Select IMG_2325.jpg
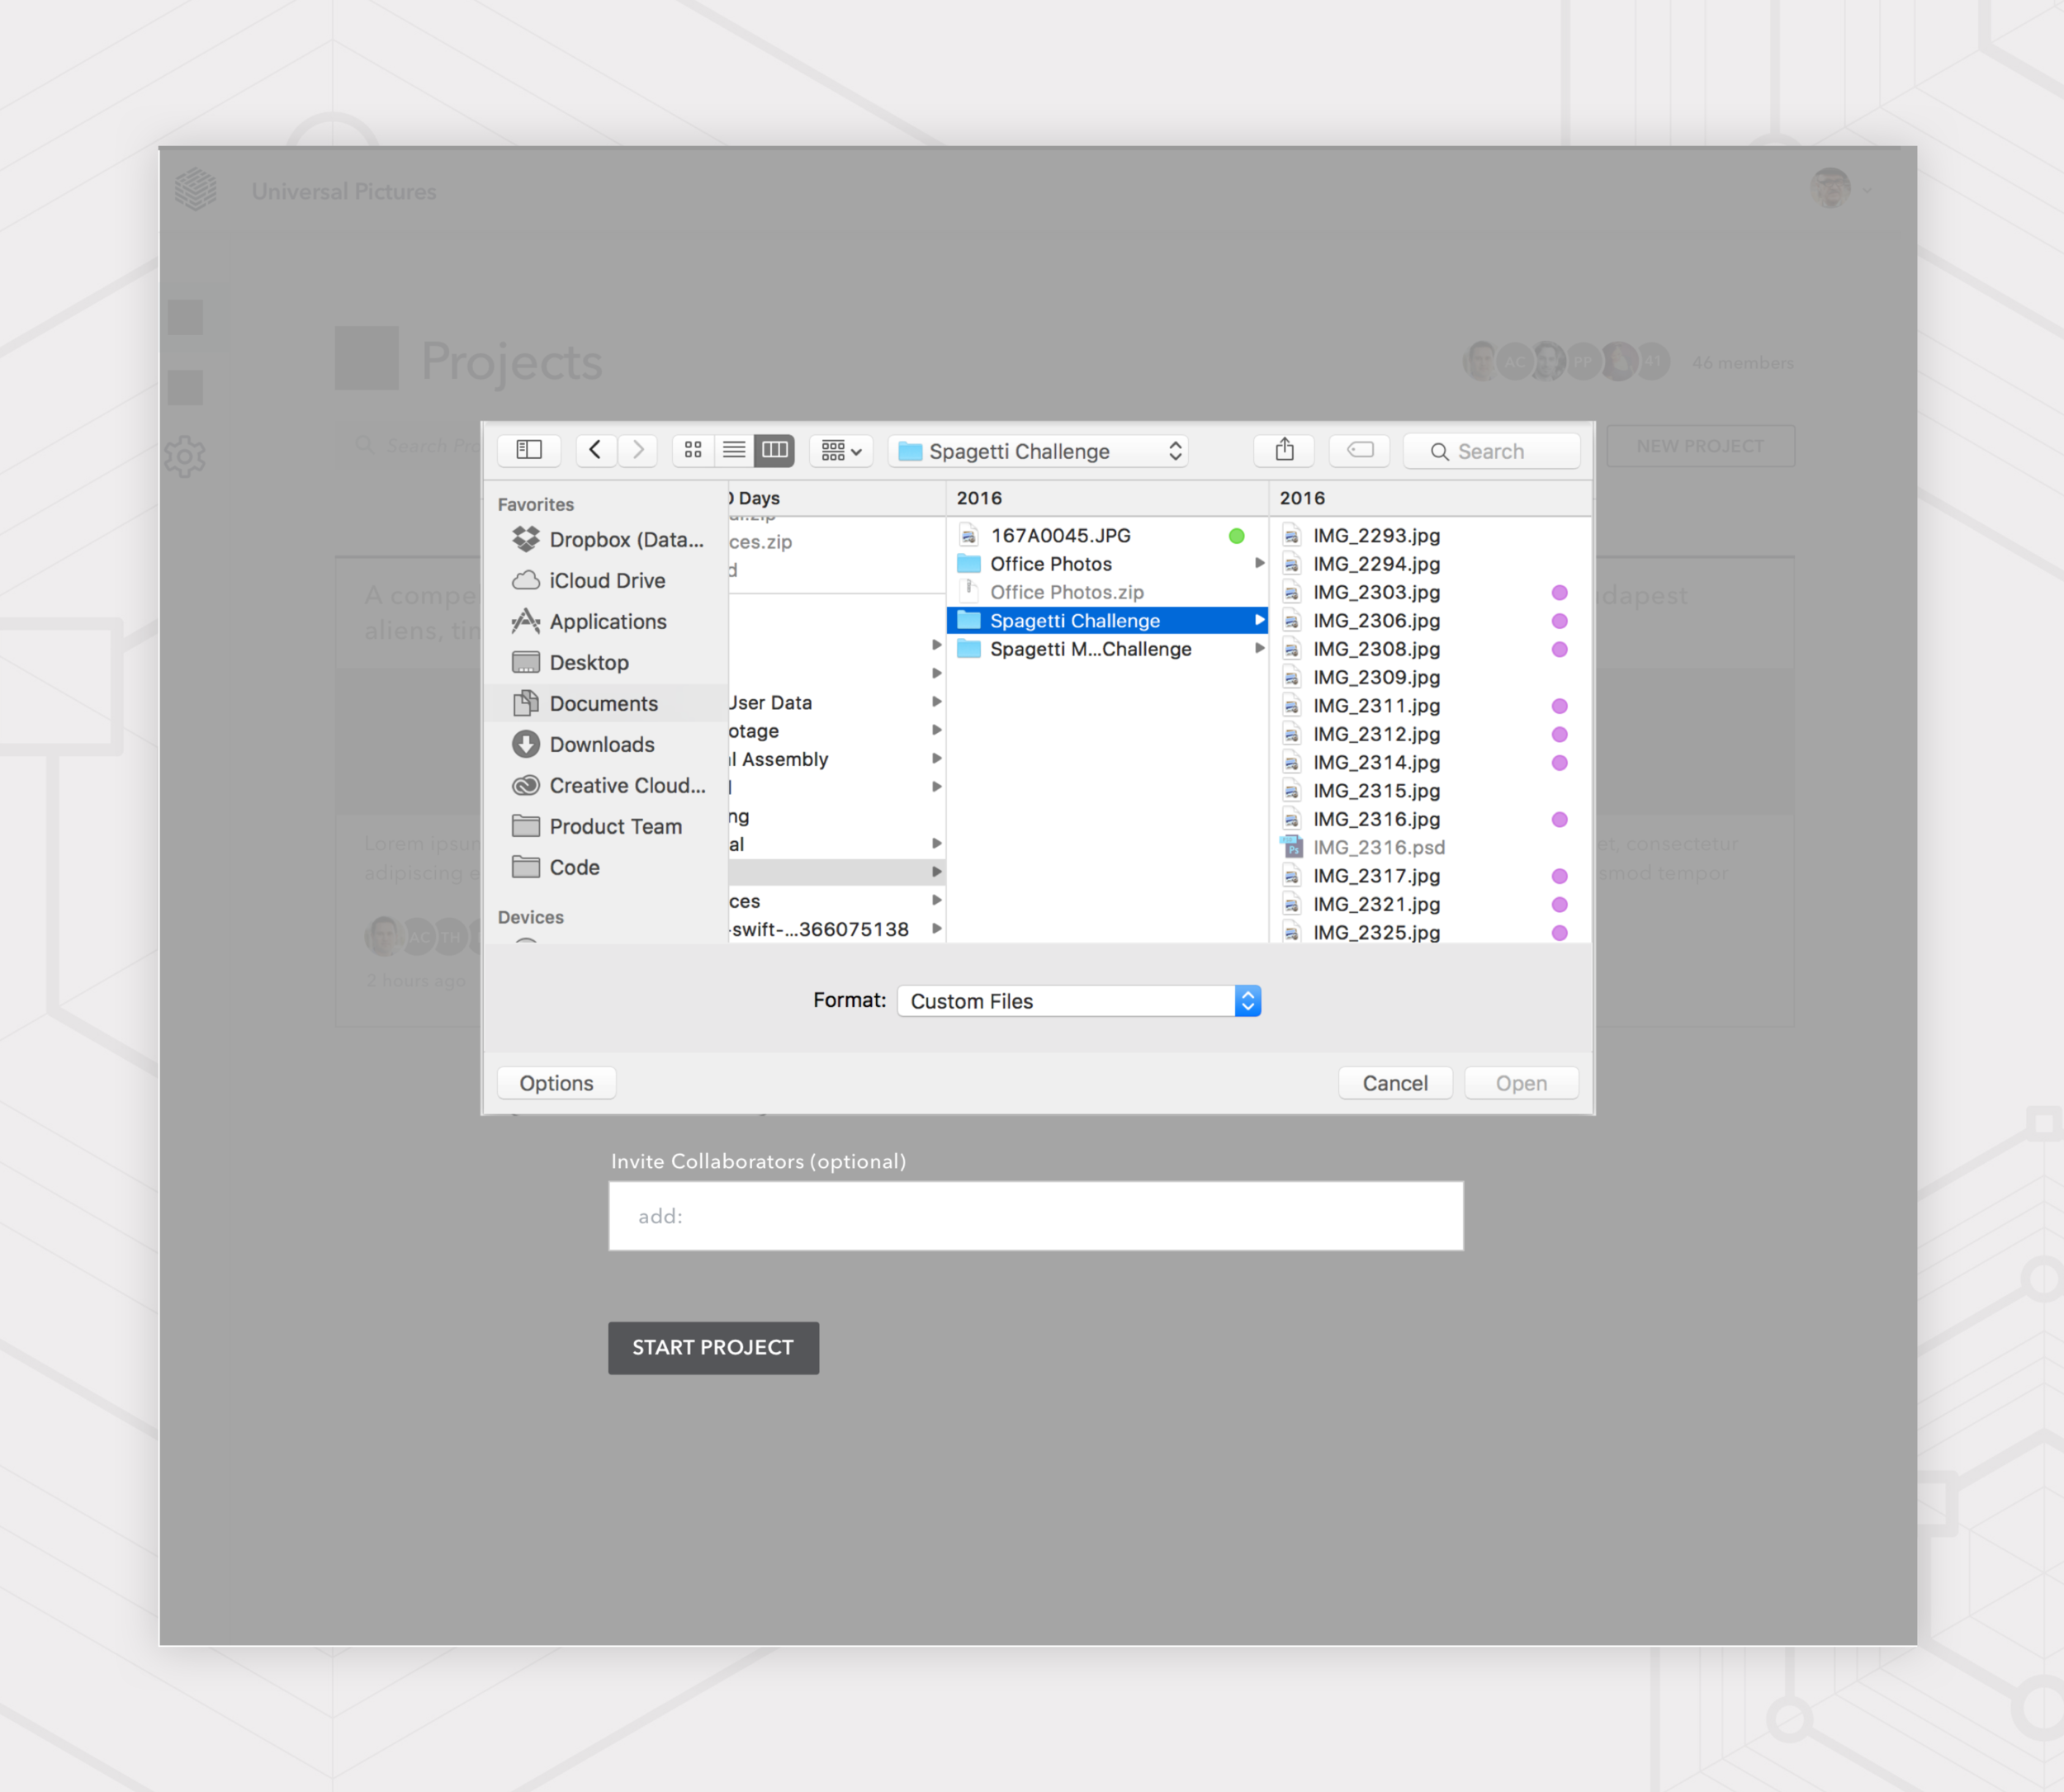Screen dimensions: 2064x1792 (x=1430, y=932)
